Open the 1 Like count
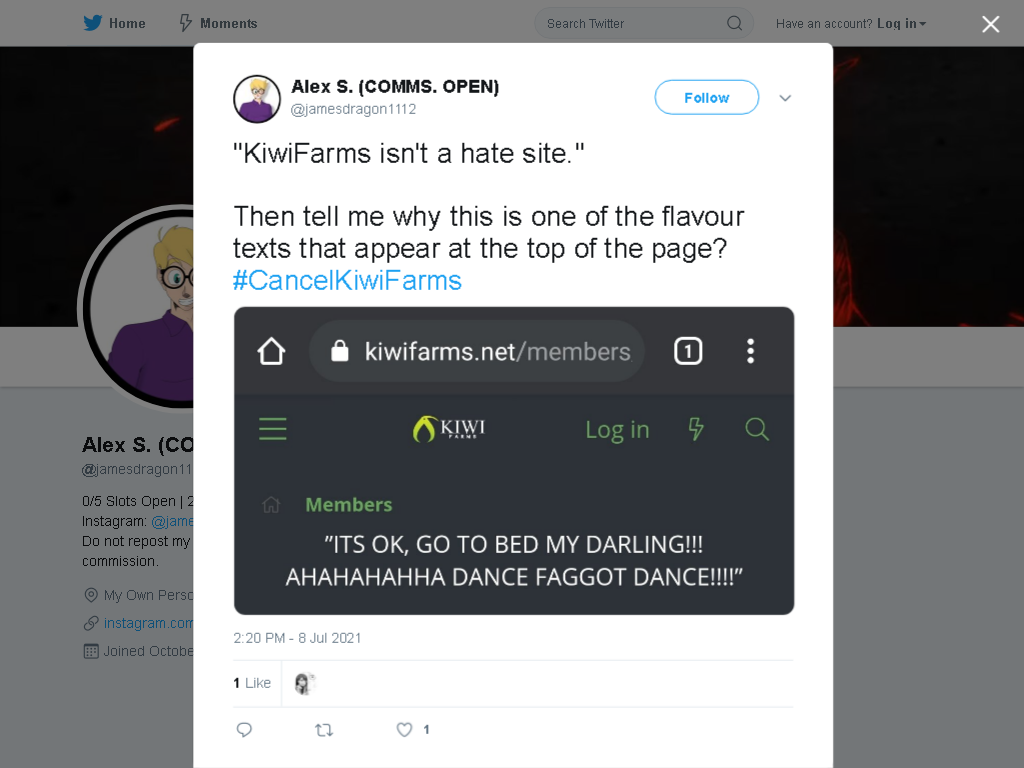 (x=252, y=683)
